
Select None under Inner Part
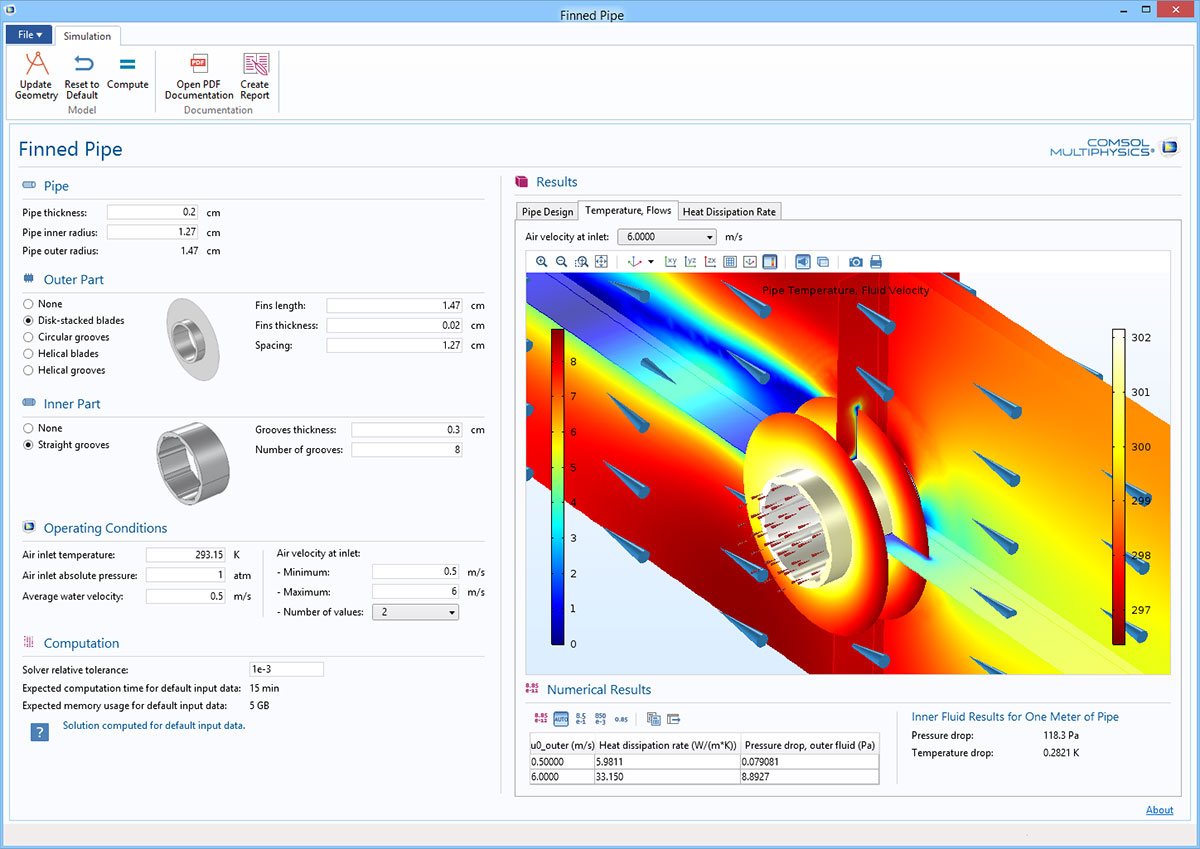[x=28, y=428]
